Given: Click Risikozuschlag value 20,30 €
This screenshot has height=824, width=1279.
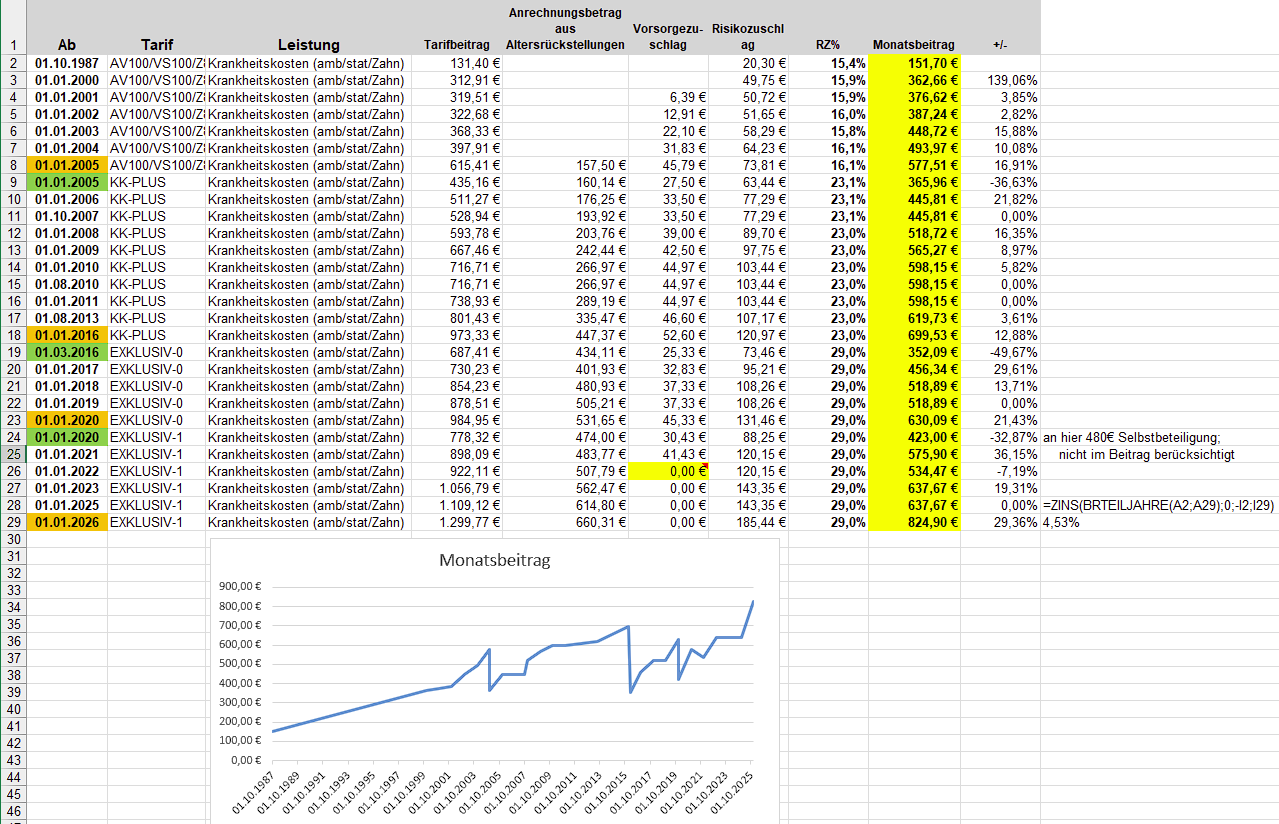Looking at the screenshot, I should tap(749, 63).
